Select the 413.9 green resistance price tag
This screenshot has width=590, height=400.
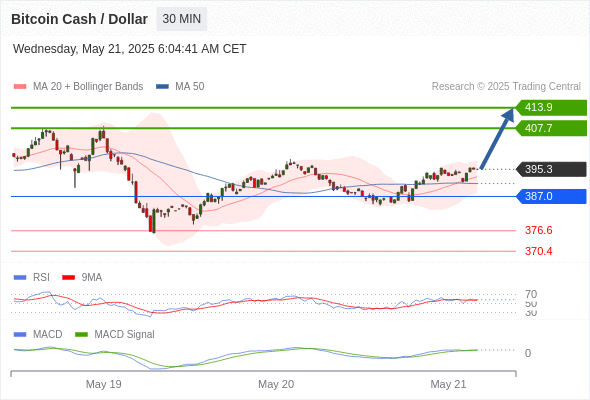(551, 108)
